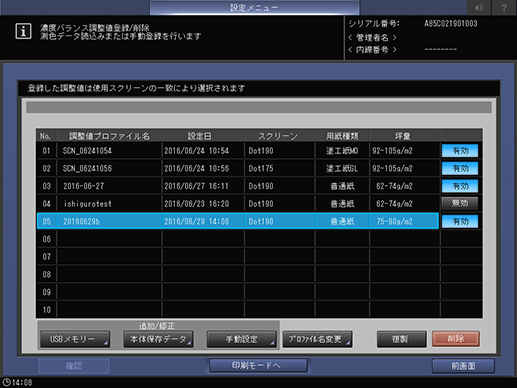Click the 75-80g/m2 weight cell
517x388 pixels.
pos(404,221)
